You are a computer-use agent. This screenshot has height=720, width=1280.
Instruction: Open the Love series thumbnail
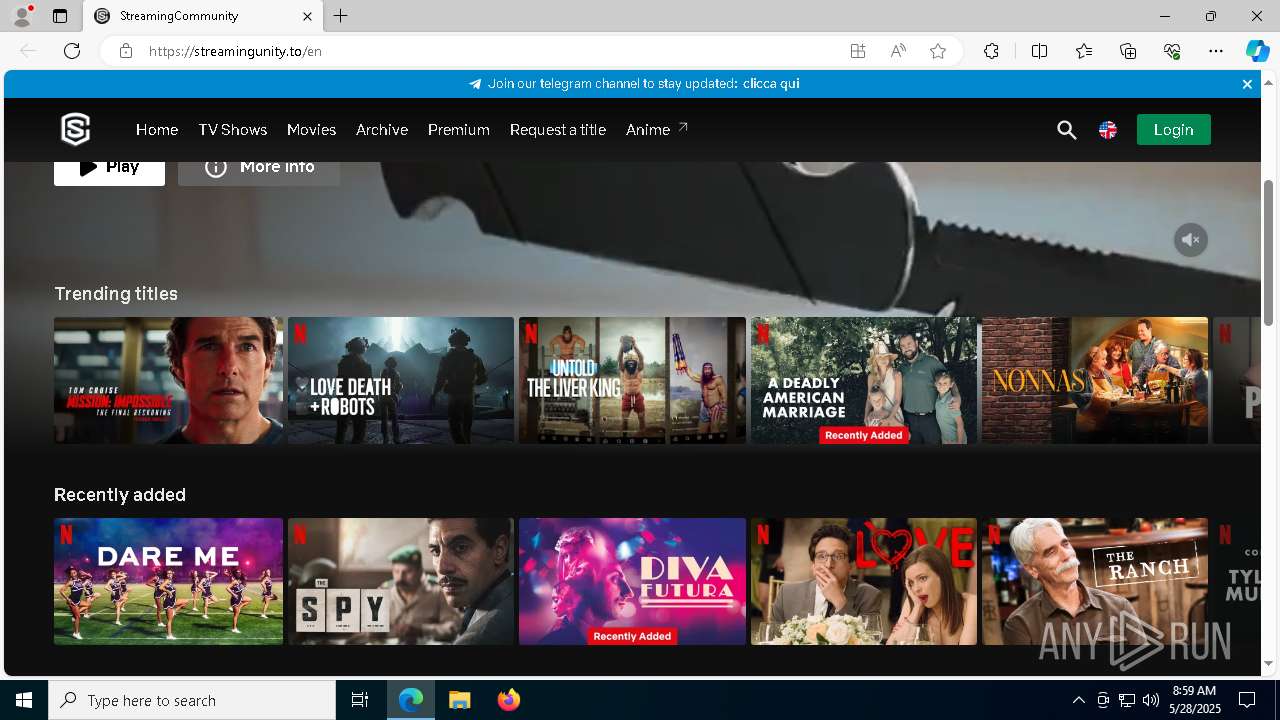pyautogui.click(x=864, y=581)
